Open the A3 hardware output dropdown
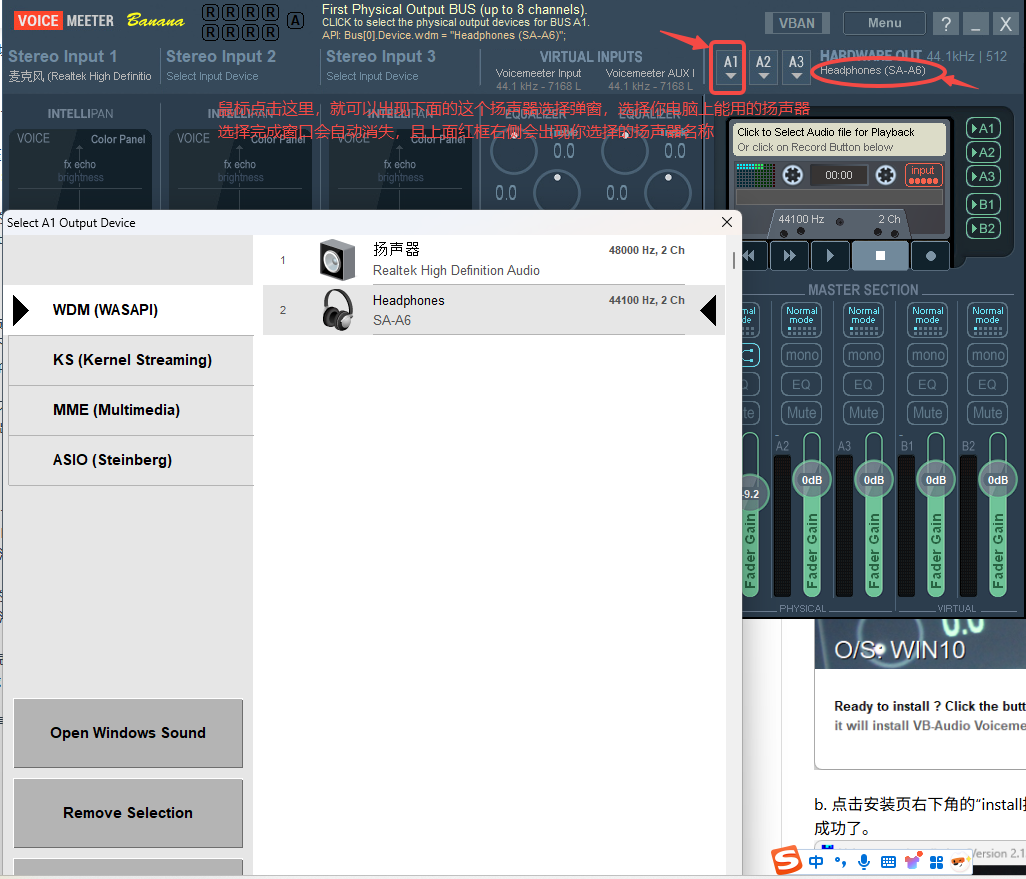The image size is (1026, 879). pos(796,67)
